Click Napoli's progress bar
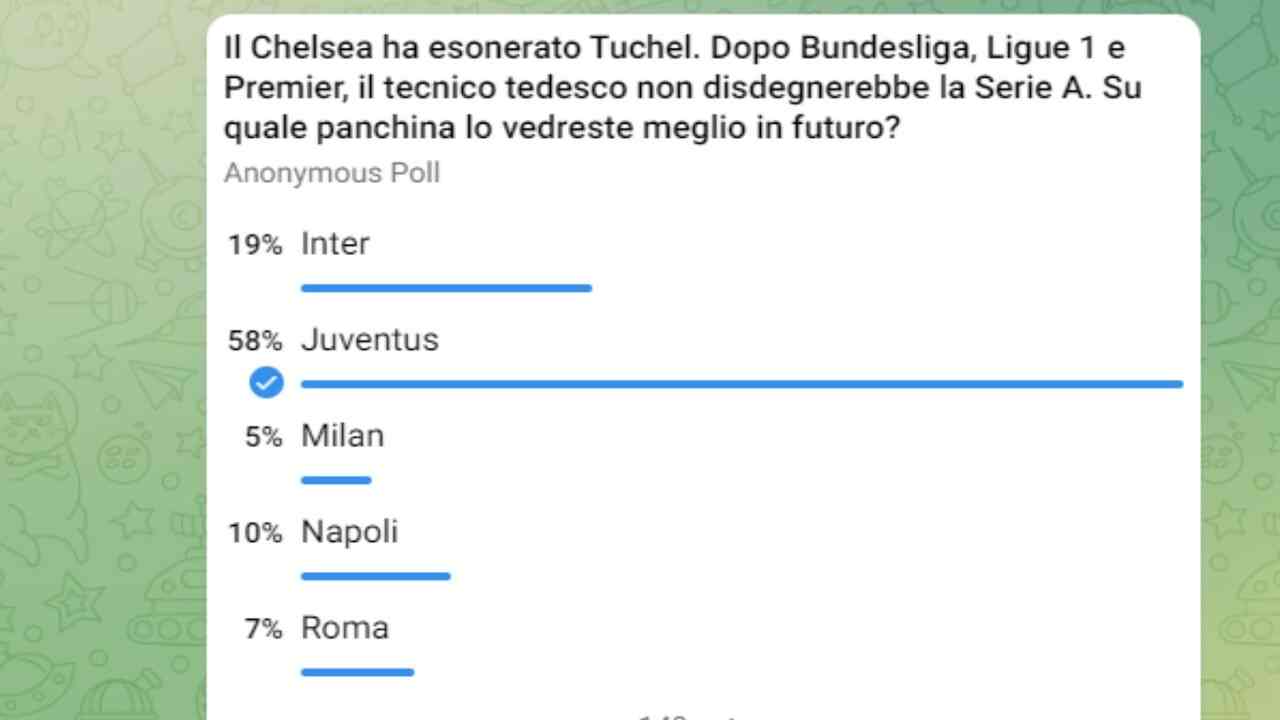 [375, 576]
